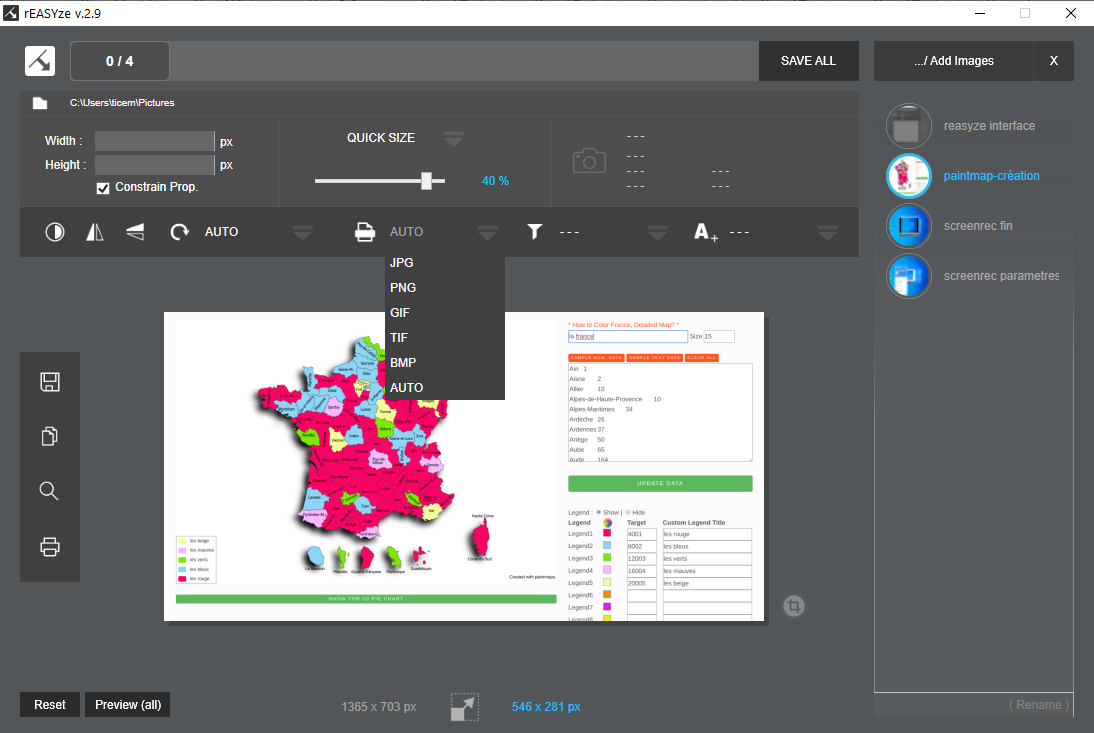The width and height of the screenshot is (1094, 733).
Task: Click the 0 / 4 counter button
Action: pyautogui.click(x=119, y=61)
